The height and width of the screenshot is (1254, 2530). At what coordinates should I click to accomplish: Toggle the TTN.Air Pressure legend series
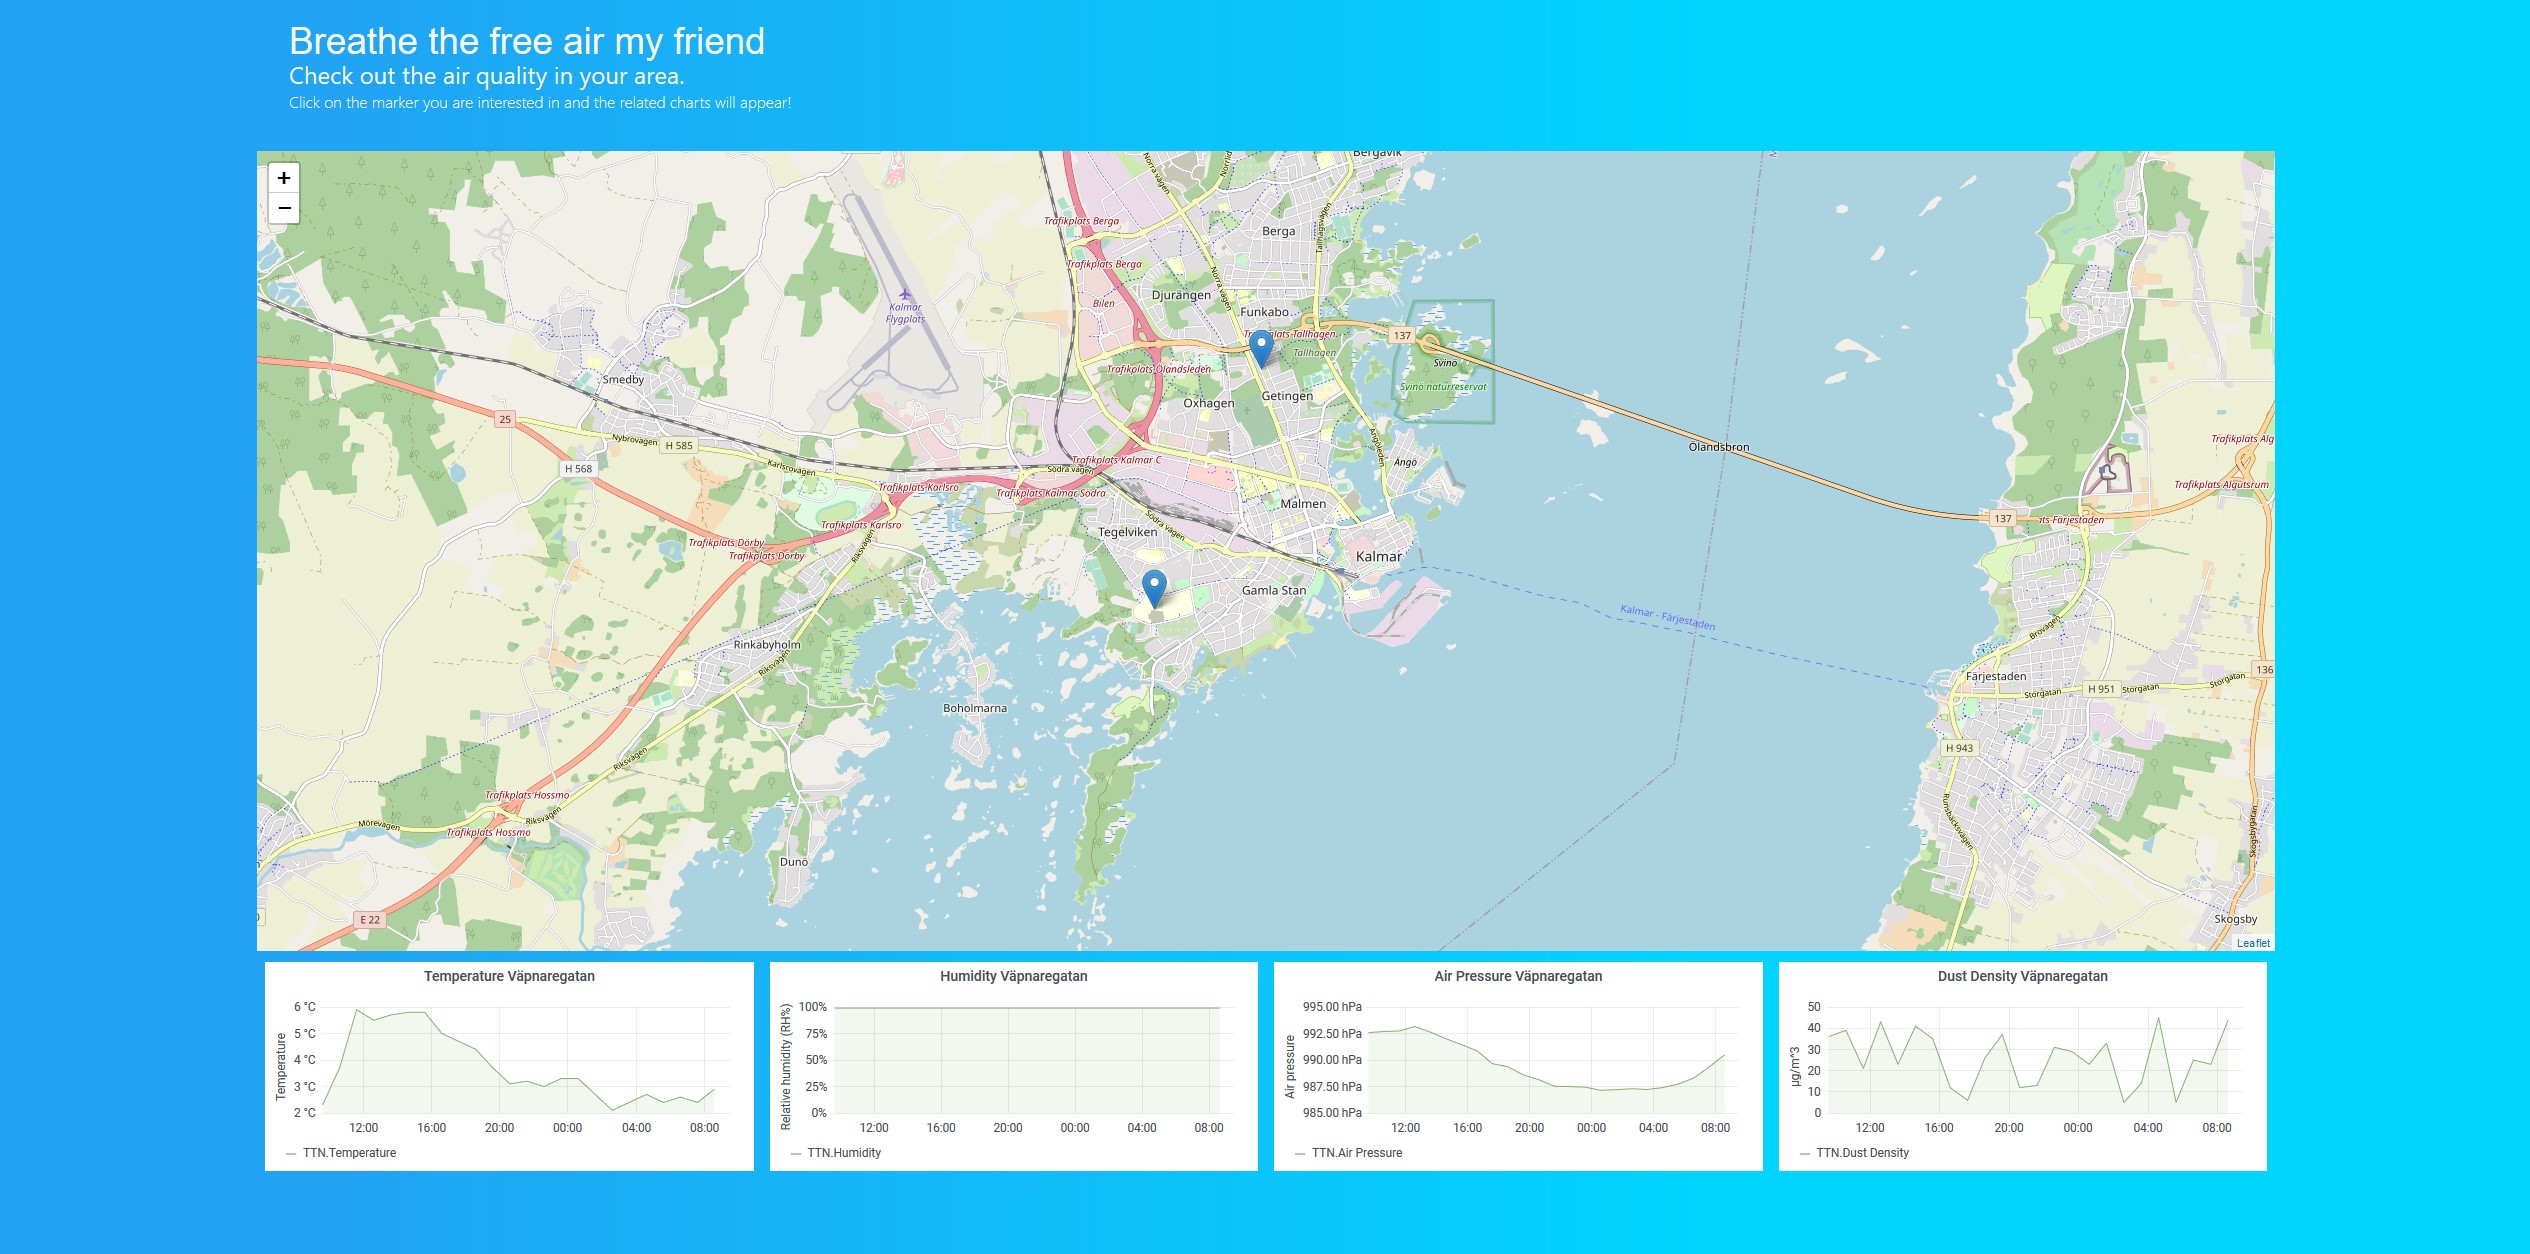coord(1356,1153)
